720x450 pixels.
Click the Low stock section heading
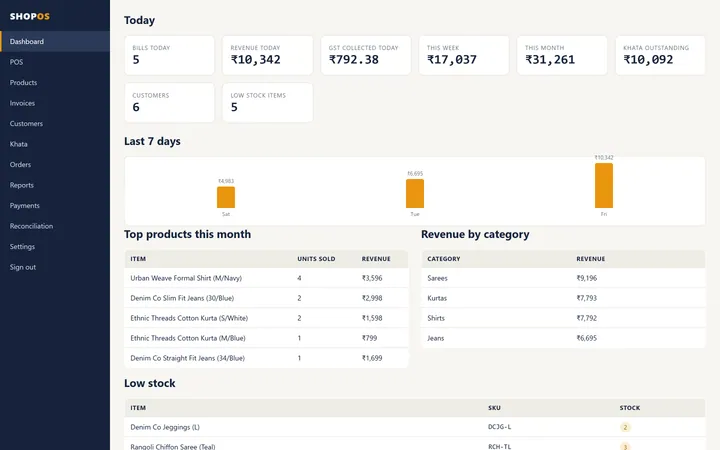coord(150,383)
